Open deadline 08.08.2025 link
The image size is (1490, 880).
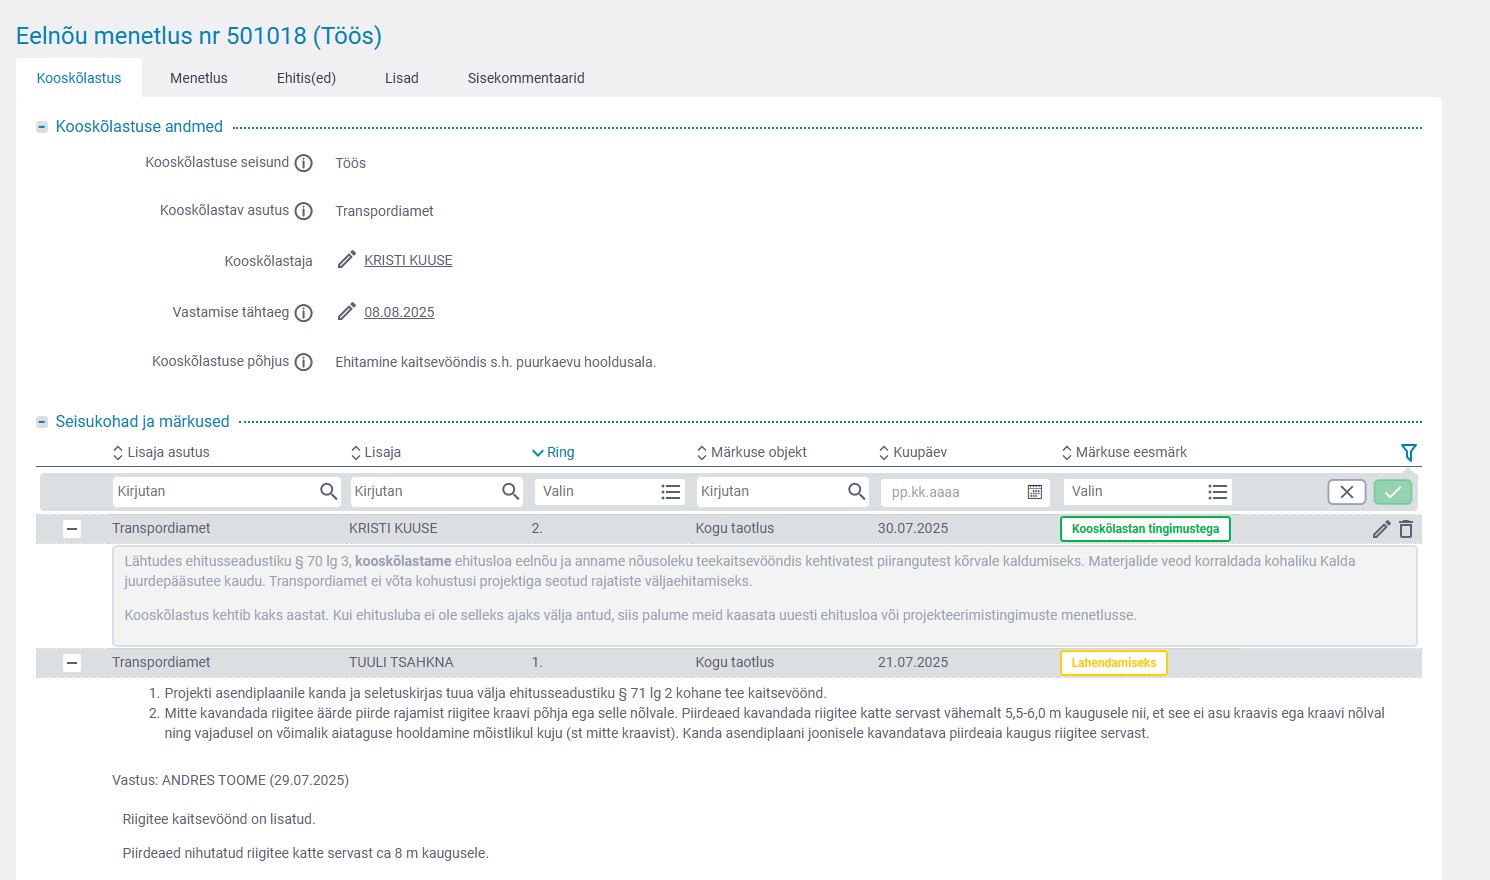point(399,312)
